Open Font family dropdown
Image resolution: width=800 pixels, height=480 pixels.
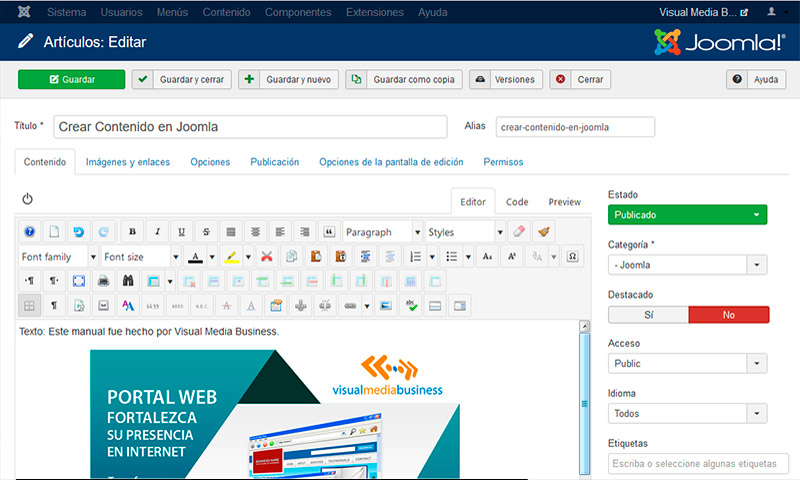59,257
